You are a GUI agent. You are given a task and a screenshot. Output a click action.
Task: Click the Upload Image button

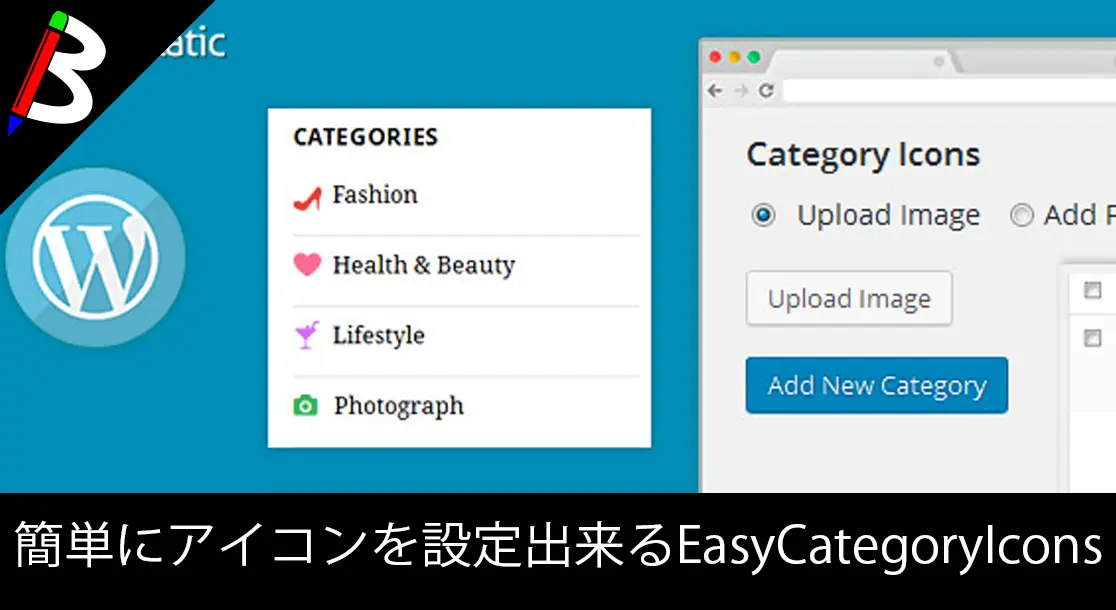click(x=849, y=298)
